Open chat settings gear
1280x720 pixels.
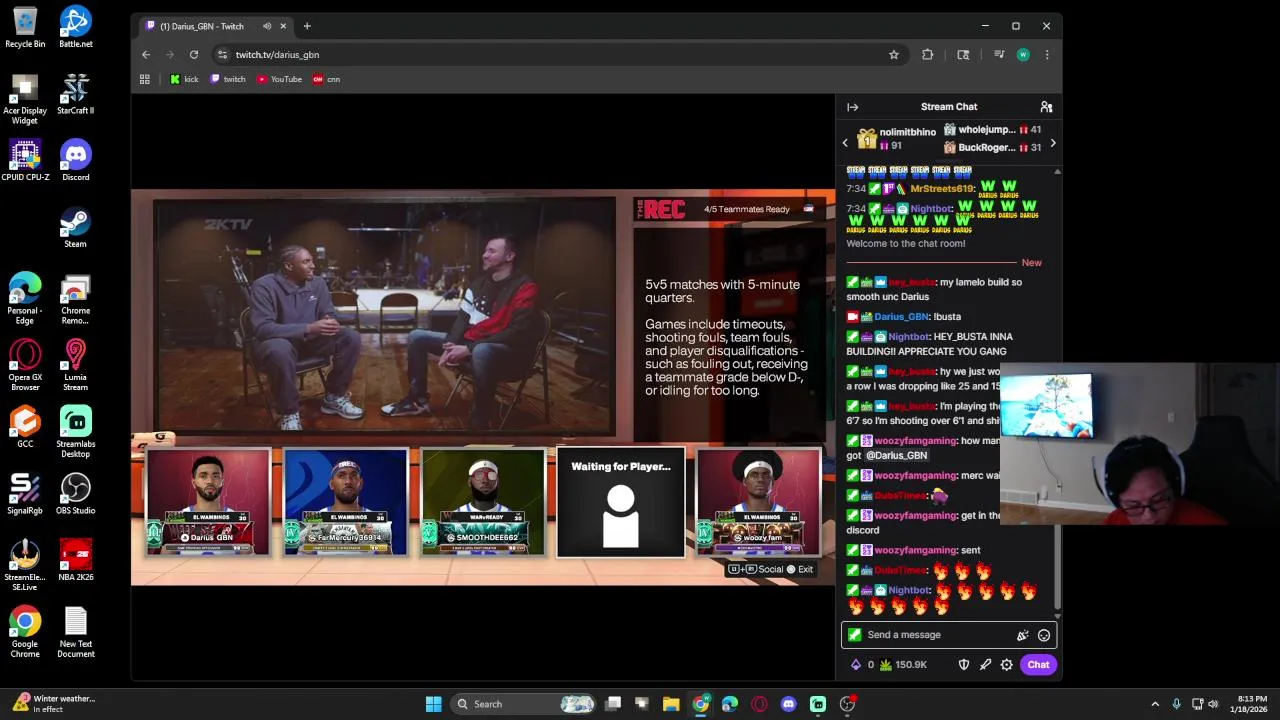click(x=1007, y=665)
